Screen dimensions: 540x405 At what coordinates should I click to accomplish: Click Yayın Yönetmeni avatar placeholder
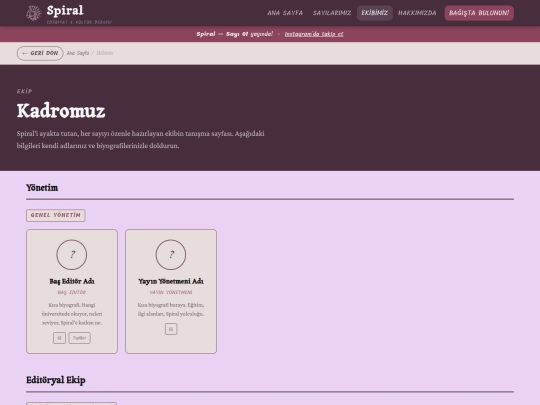171,255
